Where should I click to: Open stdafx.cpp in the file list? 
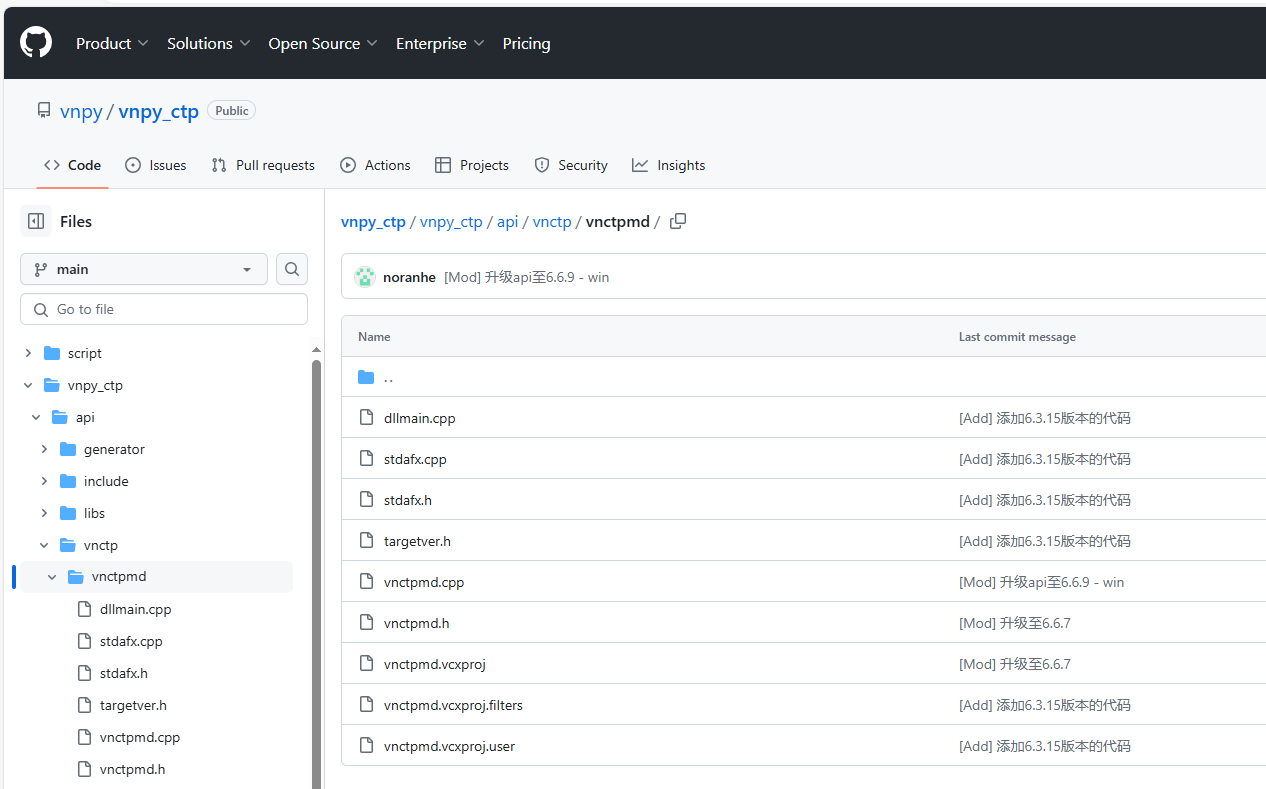pyautogui.click(x=415, y=459)
